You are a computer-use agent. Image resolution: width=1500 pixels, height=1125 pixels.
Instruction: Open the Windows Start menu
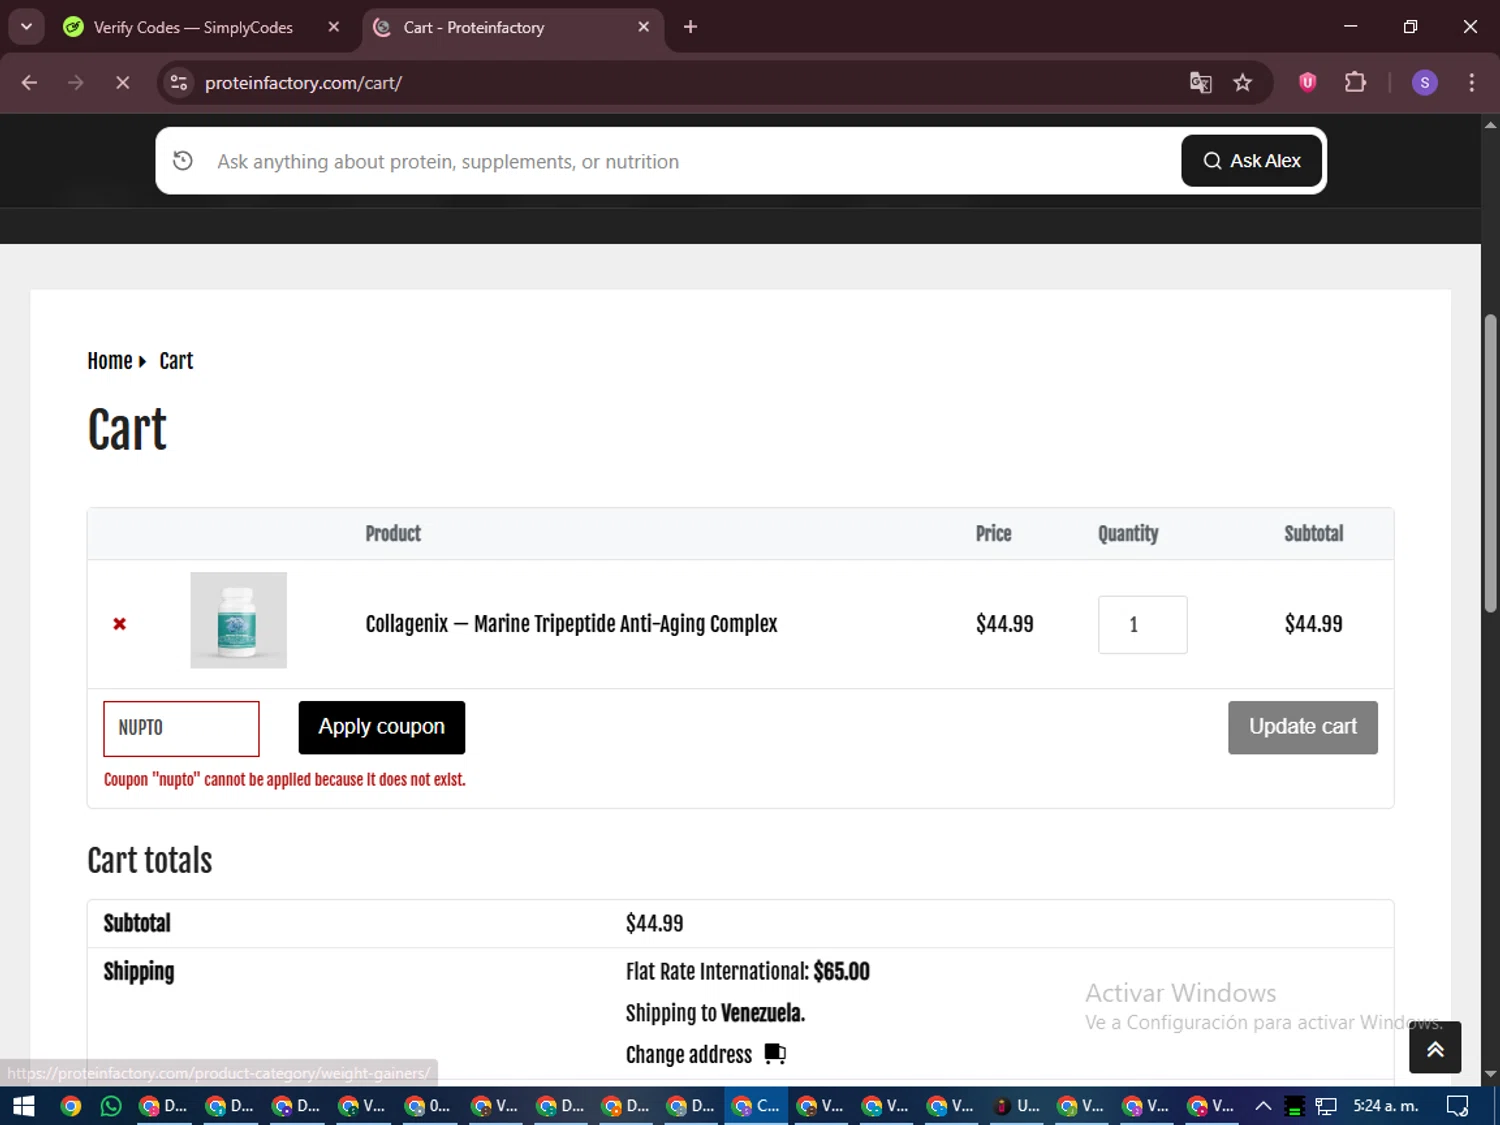tap(24, 1106)
